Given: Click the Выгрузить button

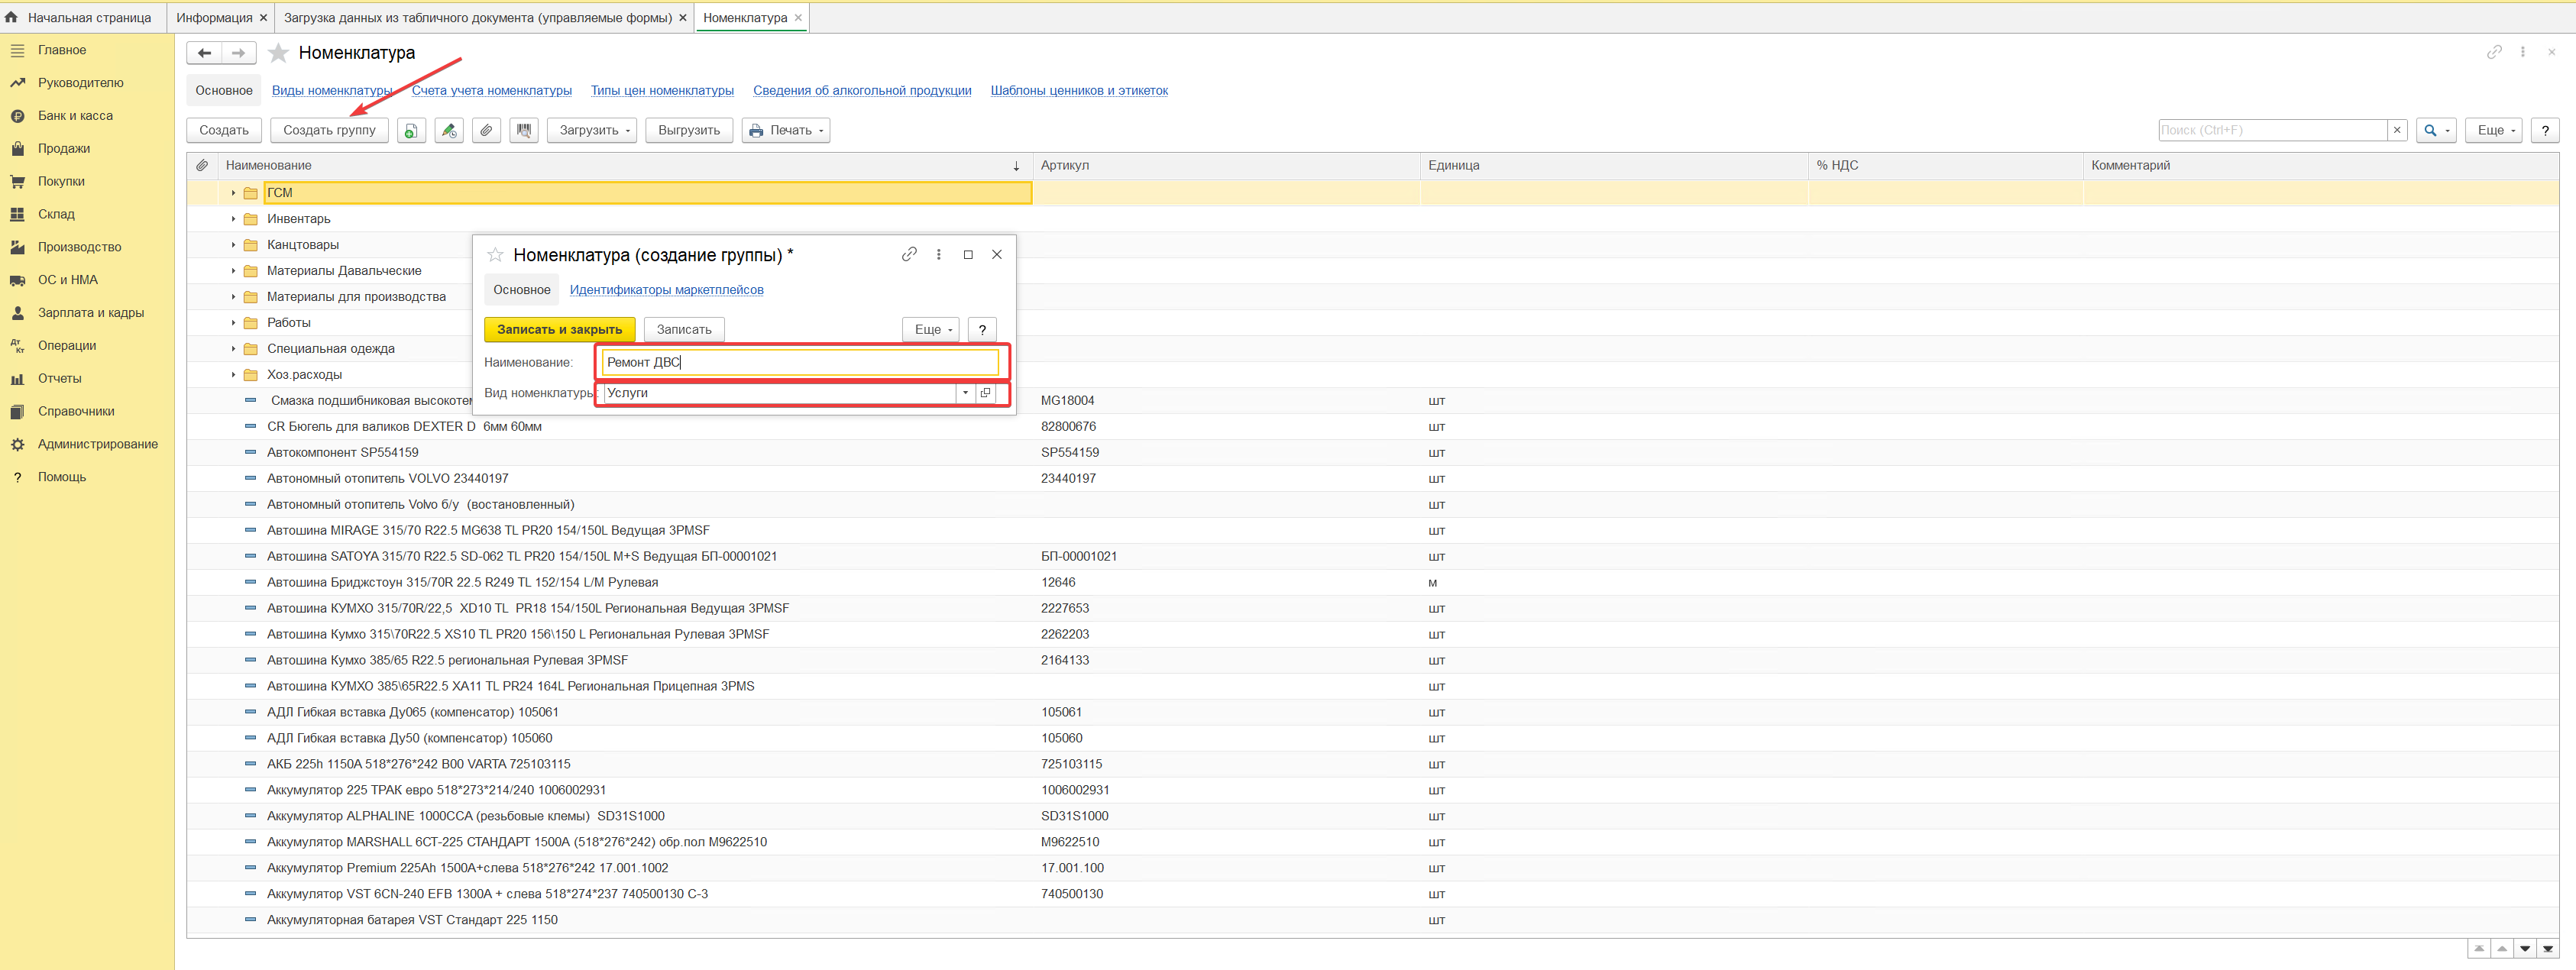Looking at the screenshot, I should click(689, 130).
